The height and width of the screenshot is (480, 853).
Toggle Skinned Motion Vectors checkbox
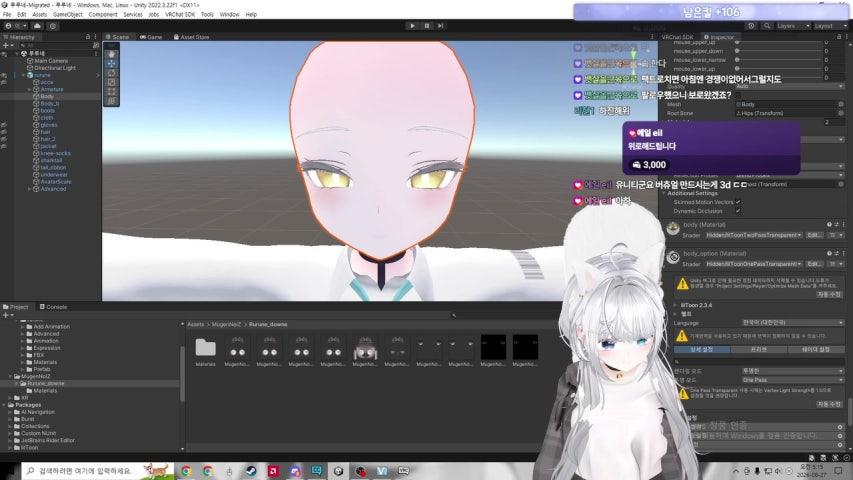738,202
